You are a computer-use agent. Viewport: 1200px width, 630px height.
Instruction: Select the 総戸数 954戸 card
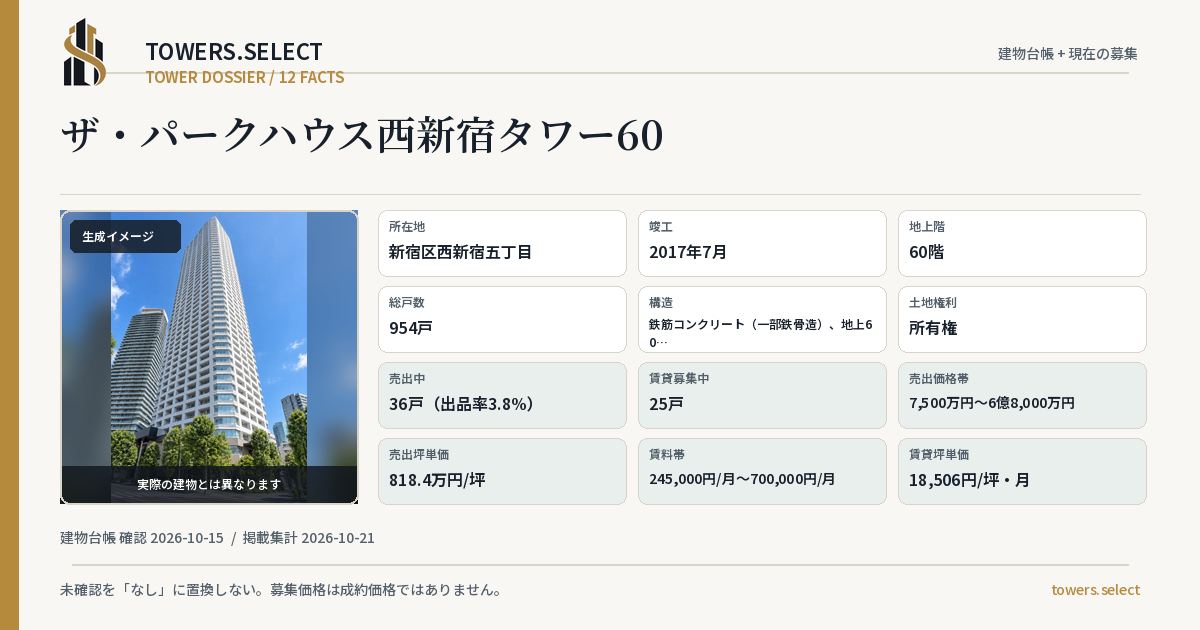coord(502,319)
